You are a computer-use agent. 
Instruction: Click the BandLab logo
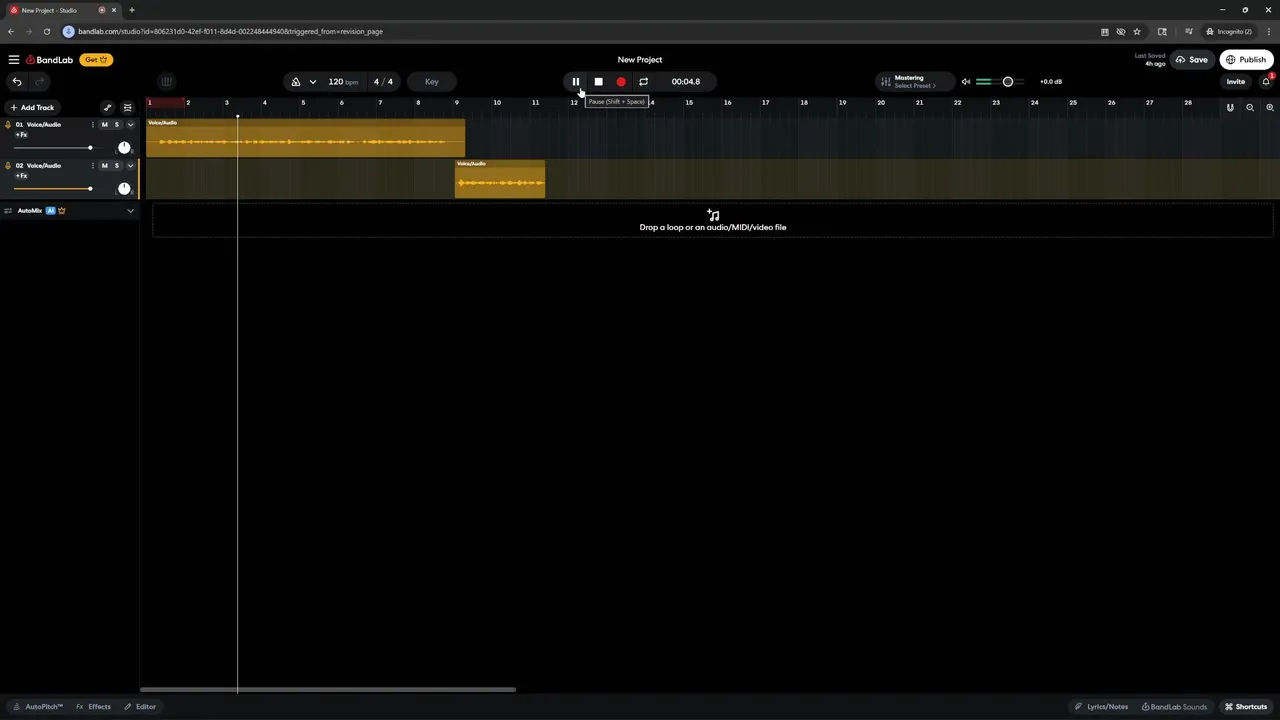click(50, 60)
